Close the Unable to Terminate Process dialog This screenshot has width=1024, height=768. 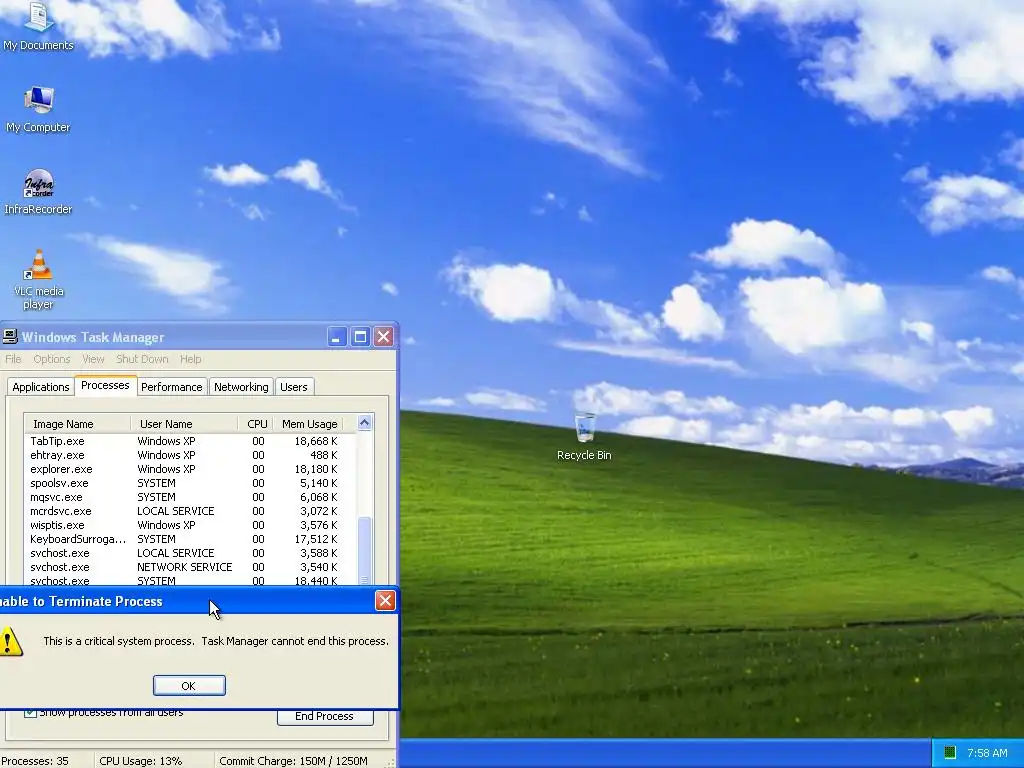pos(385,601)
